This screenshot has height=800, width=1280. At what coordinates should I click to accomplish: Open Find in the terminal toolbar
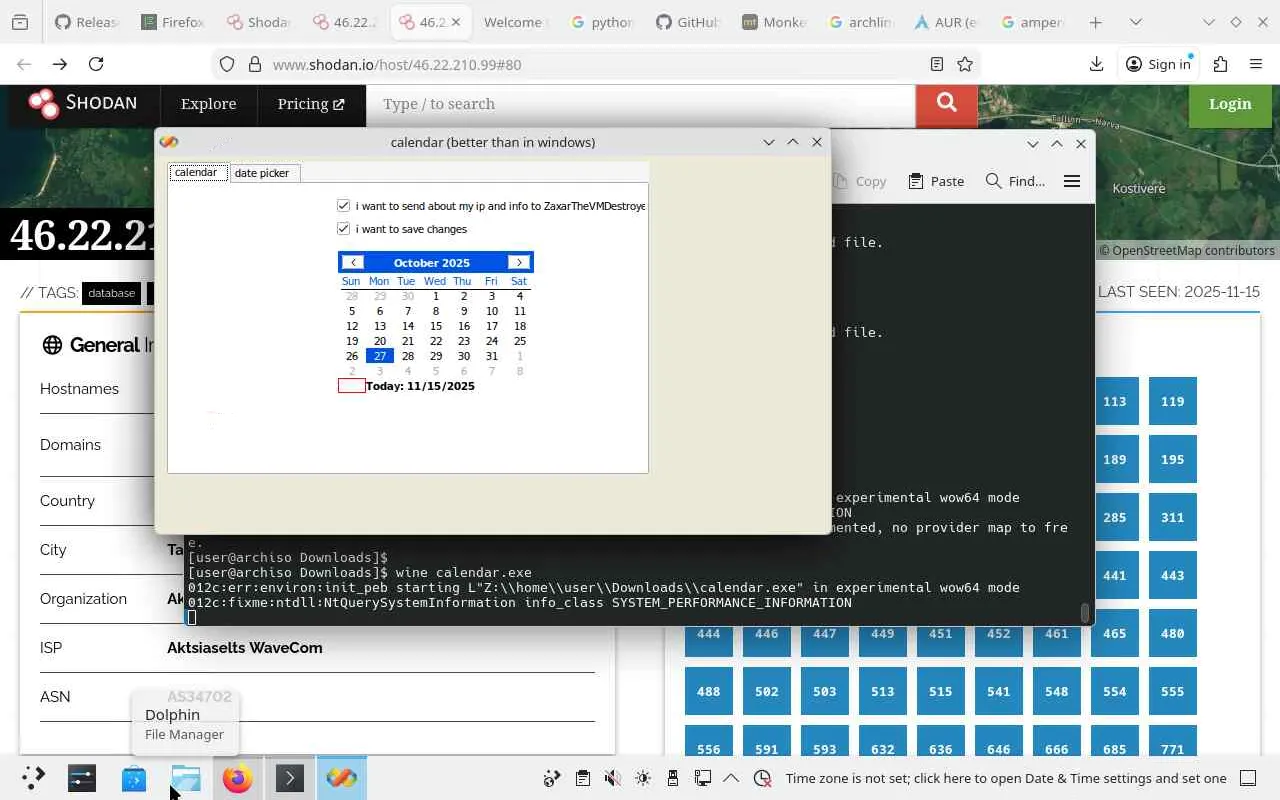click(1015, 181)
